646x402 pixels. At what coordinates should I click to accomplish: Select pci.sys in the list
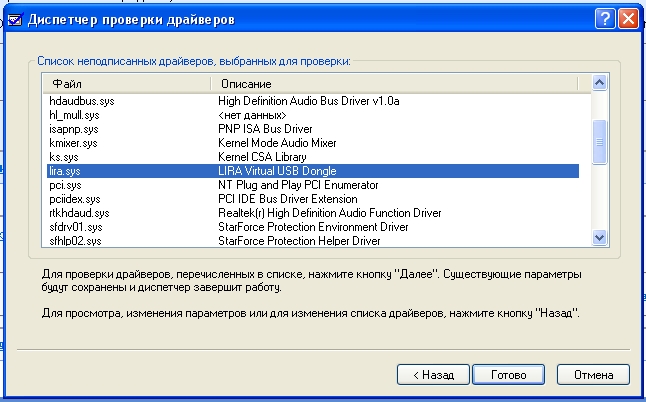(64, 185)
